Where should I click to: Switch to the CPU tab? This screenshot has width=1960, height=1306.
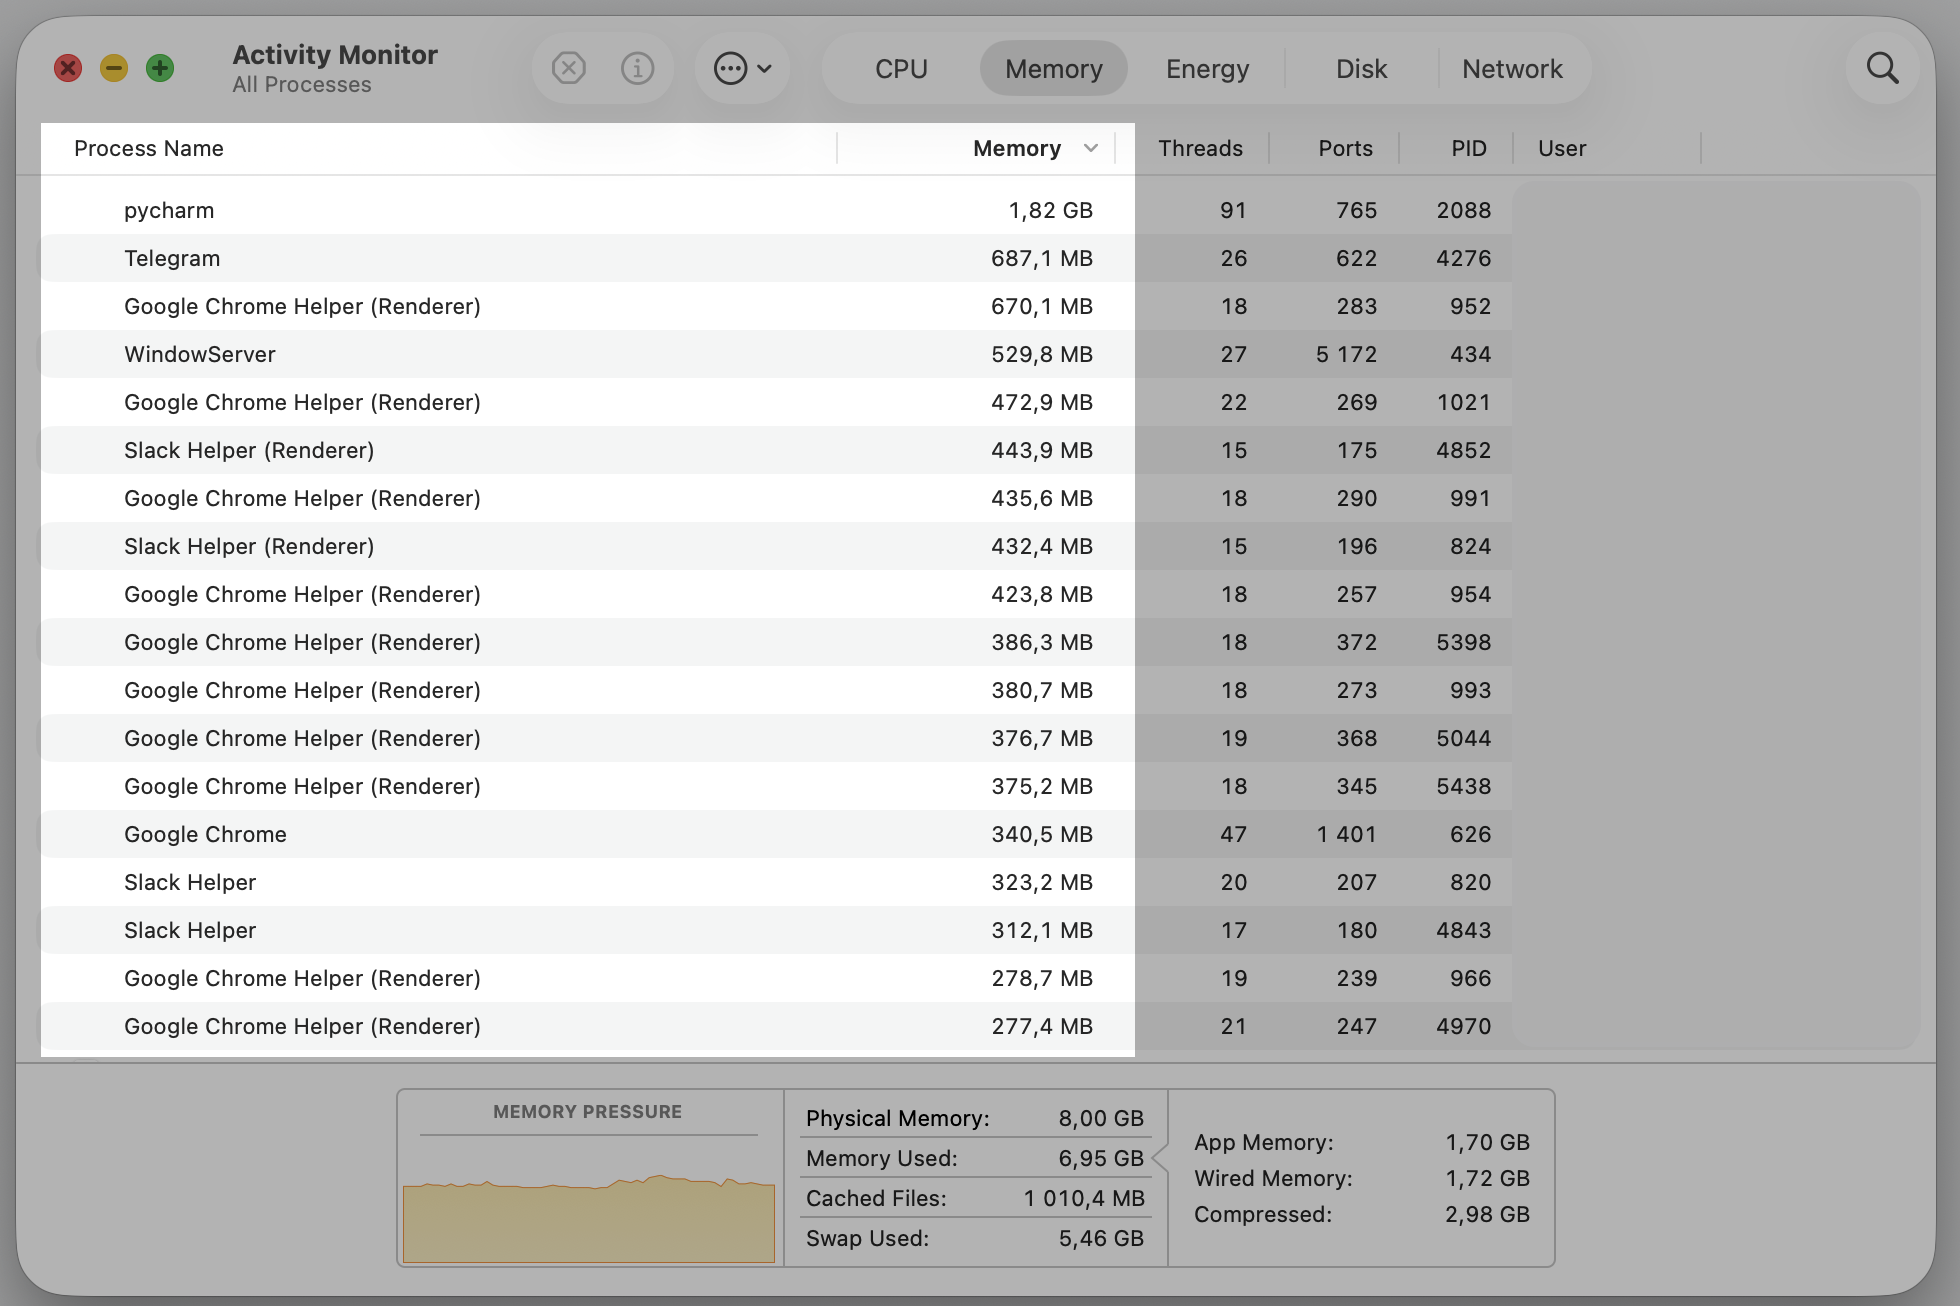pyautogui.click(x=901, y=68)
